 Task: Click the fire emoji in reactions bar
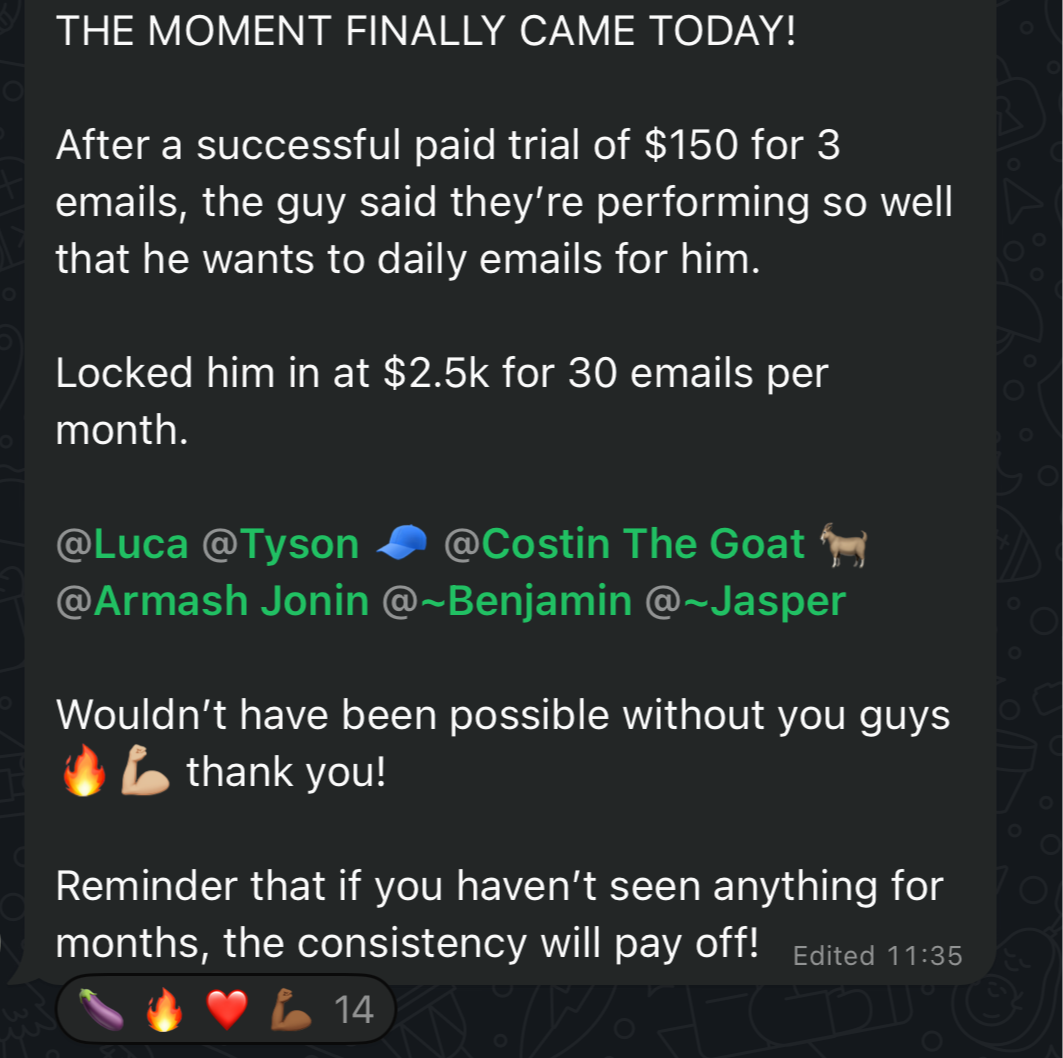(x=163, y=1011)
